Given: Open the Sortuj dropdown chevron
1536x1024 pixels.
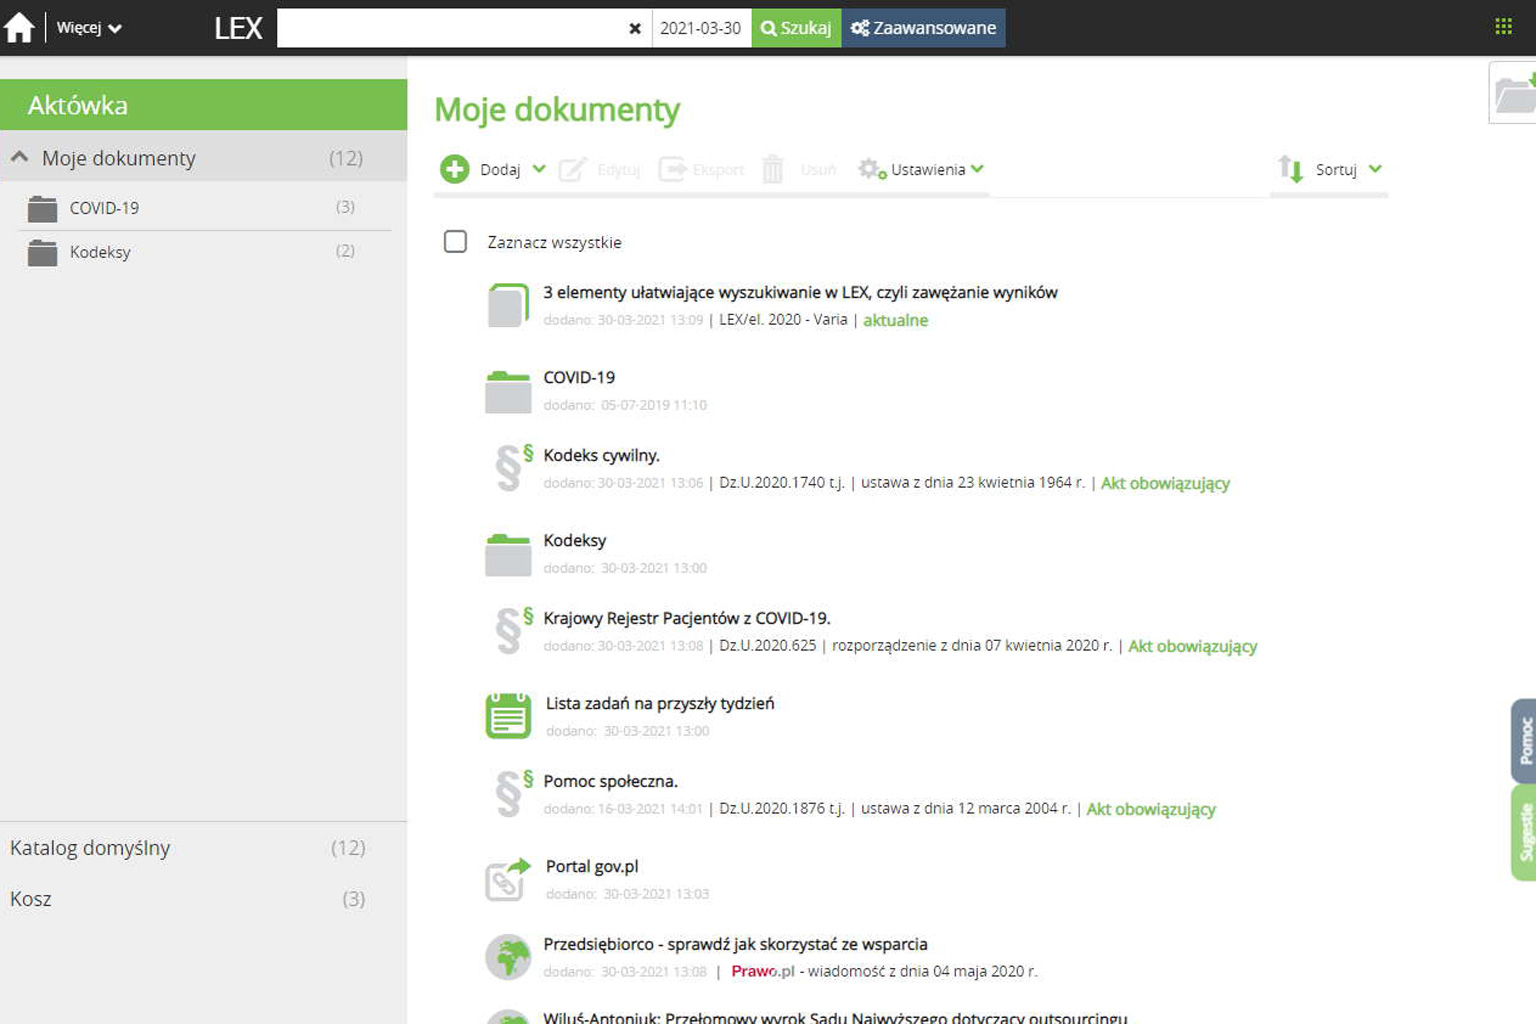Looking at the screenshot, I should coord(1375,169).
